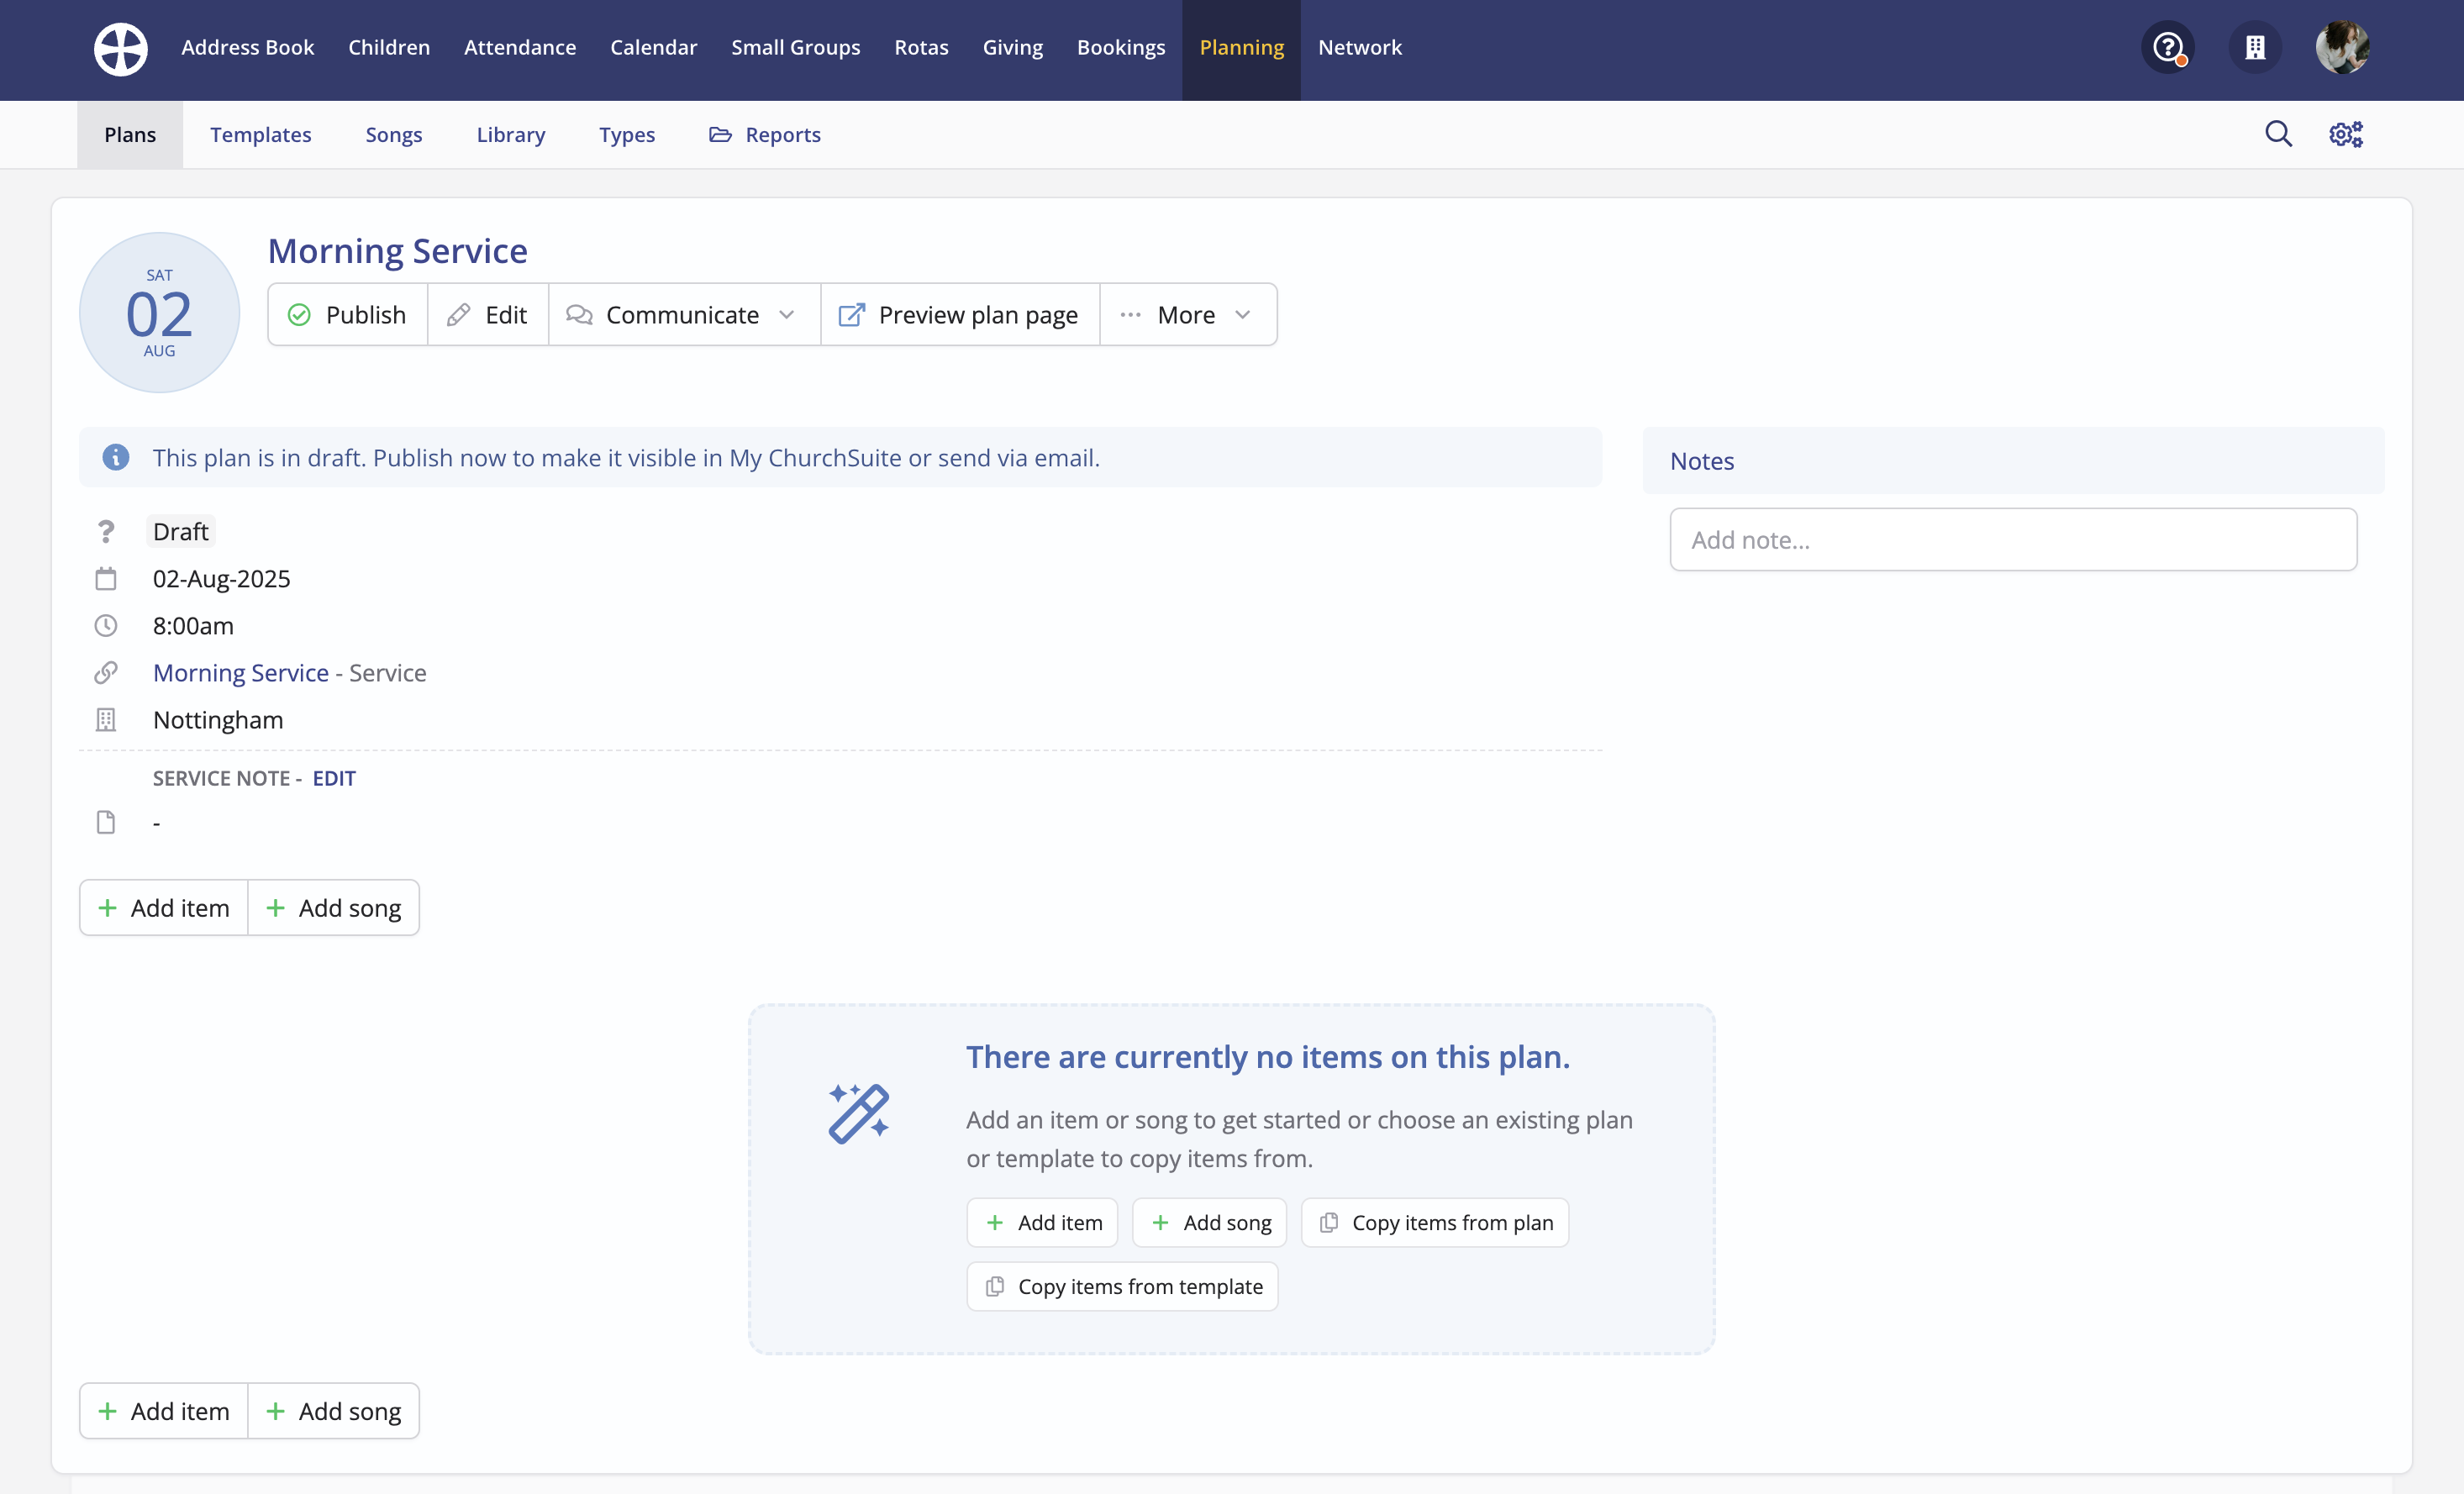Expand the Communicate dropdown
This screenshot has width=2464, height=1494.
point(684,315)
